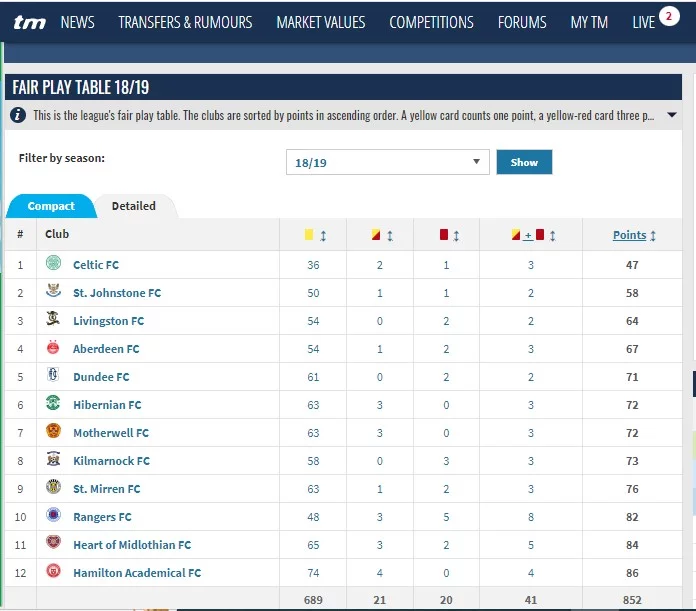Click the Transfermarkt tm logo
The image size is (696, 611).
(x=29, y=22)
